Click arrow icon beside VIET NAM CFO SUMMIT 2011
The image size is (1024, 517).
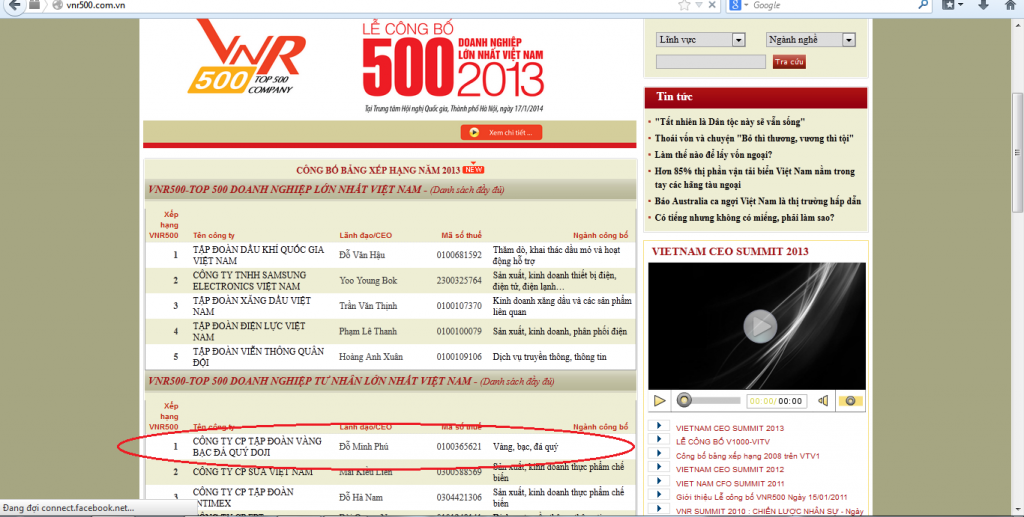(x=659, y=481)
